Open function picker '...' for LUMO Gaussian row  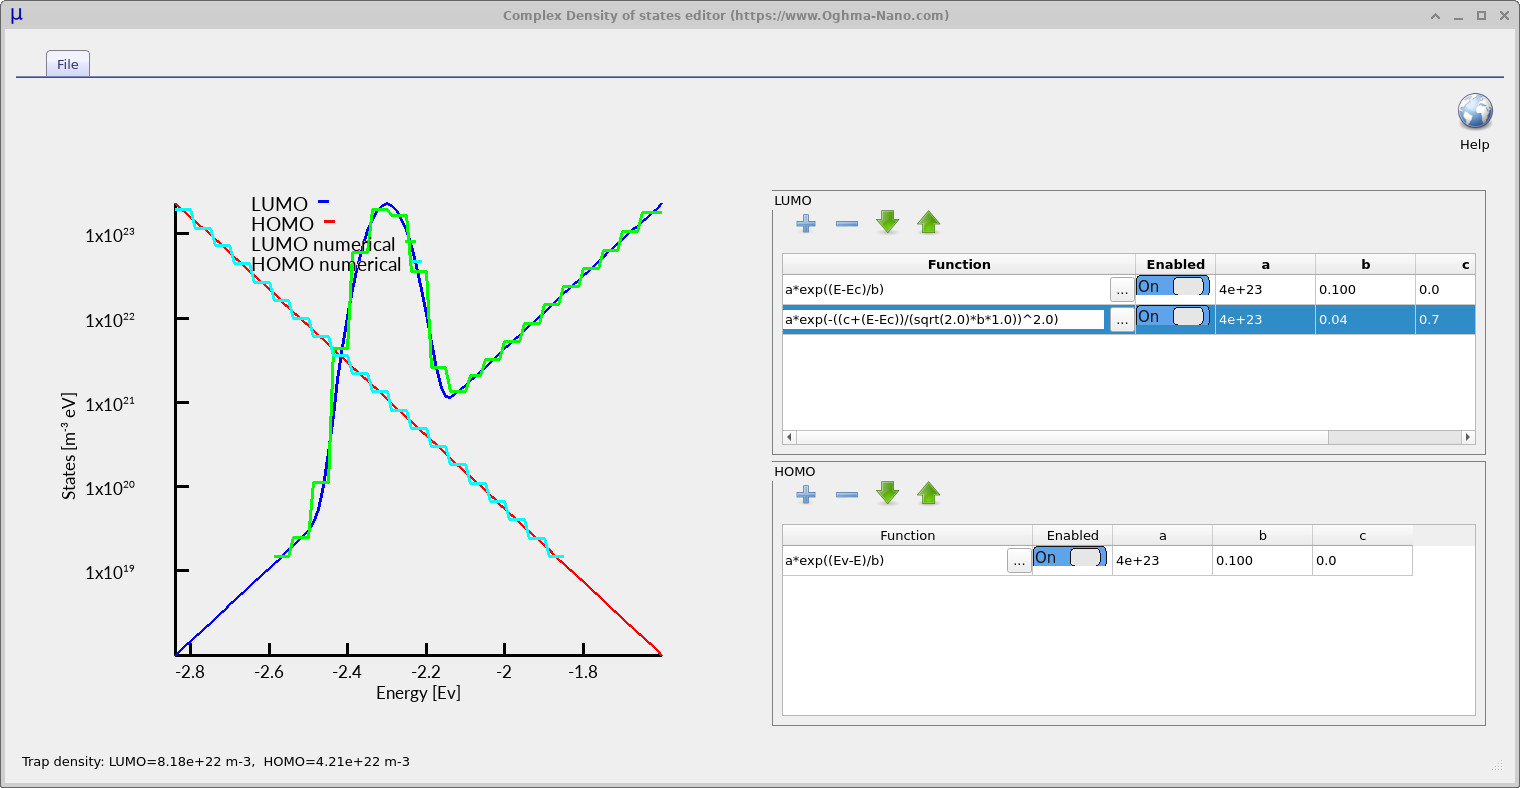1122,320
